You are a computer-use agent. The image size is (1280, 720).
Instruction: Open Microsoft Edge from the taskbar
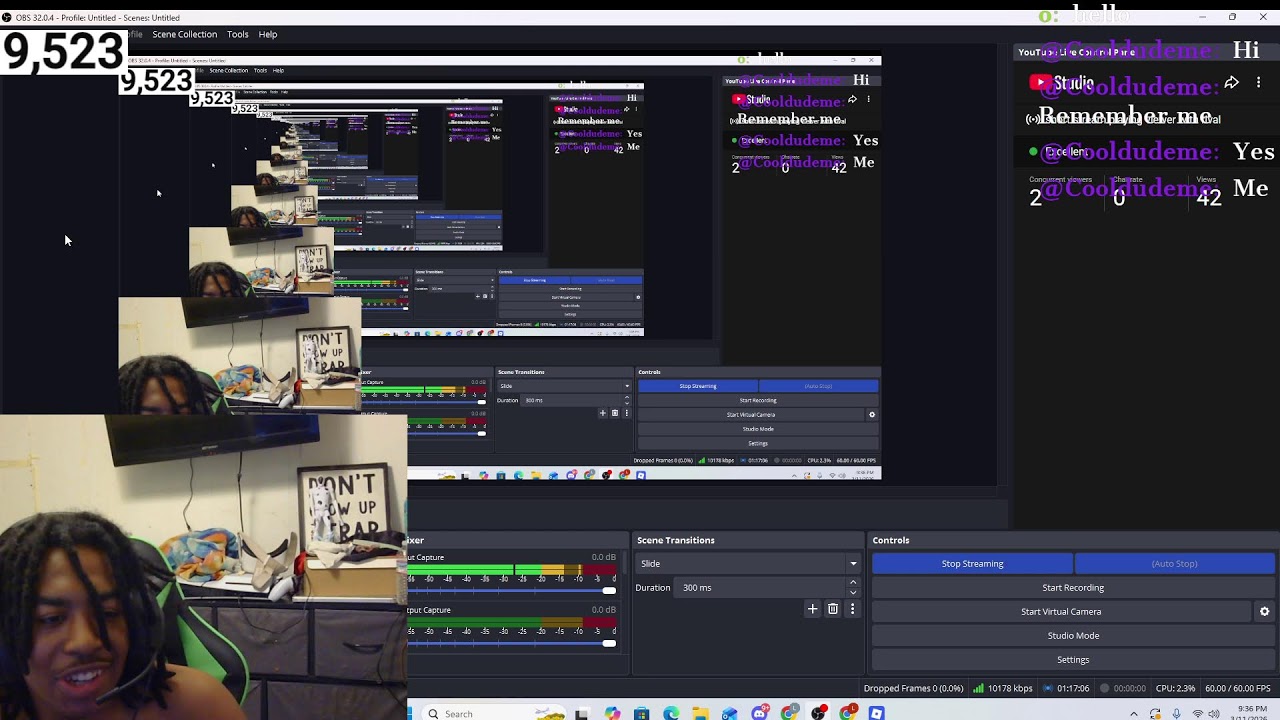coord(671,713)
